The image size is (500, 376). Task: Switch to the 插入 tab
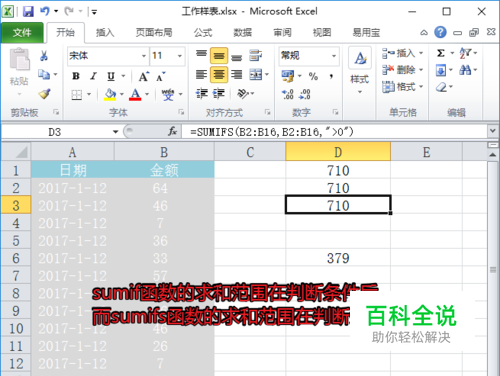(105, 33)
